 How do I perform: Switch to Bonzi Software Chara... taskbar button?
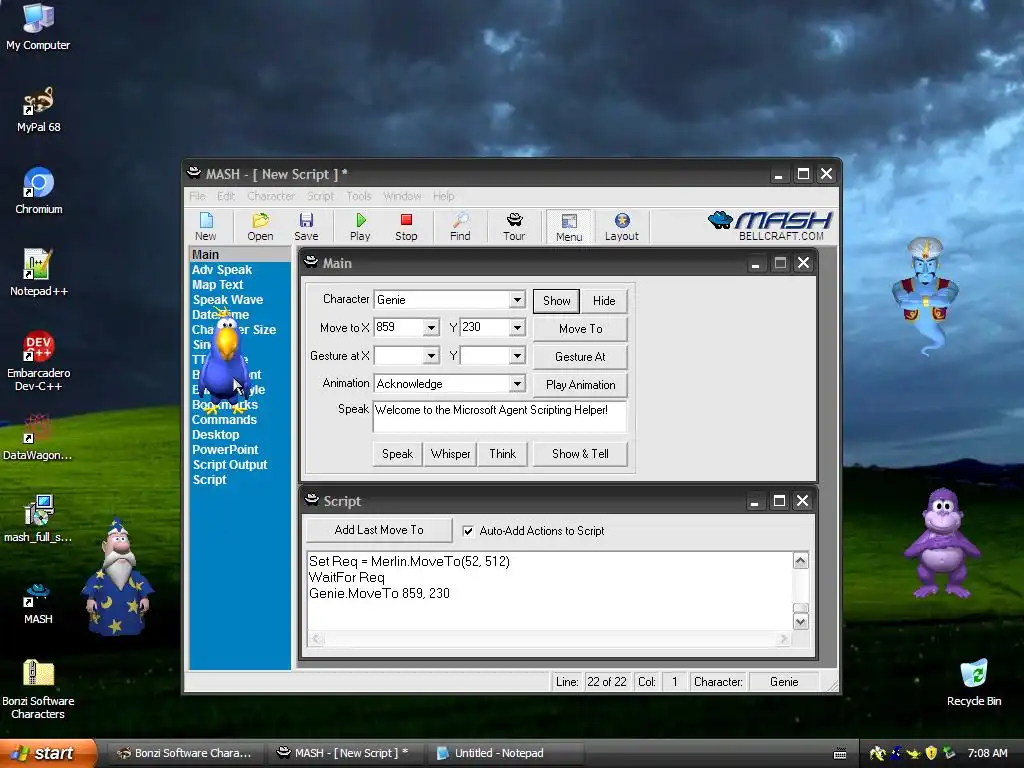click(185, 753)
